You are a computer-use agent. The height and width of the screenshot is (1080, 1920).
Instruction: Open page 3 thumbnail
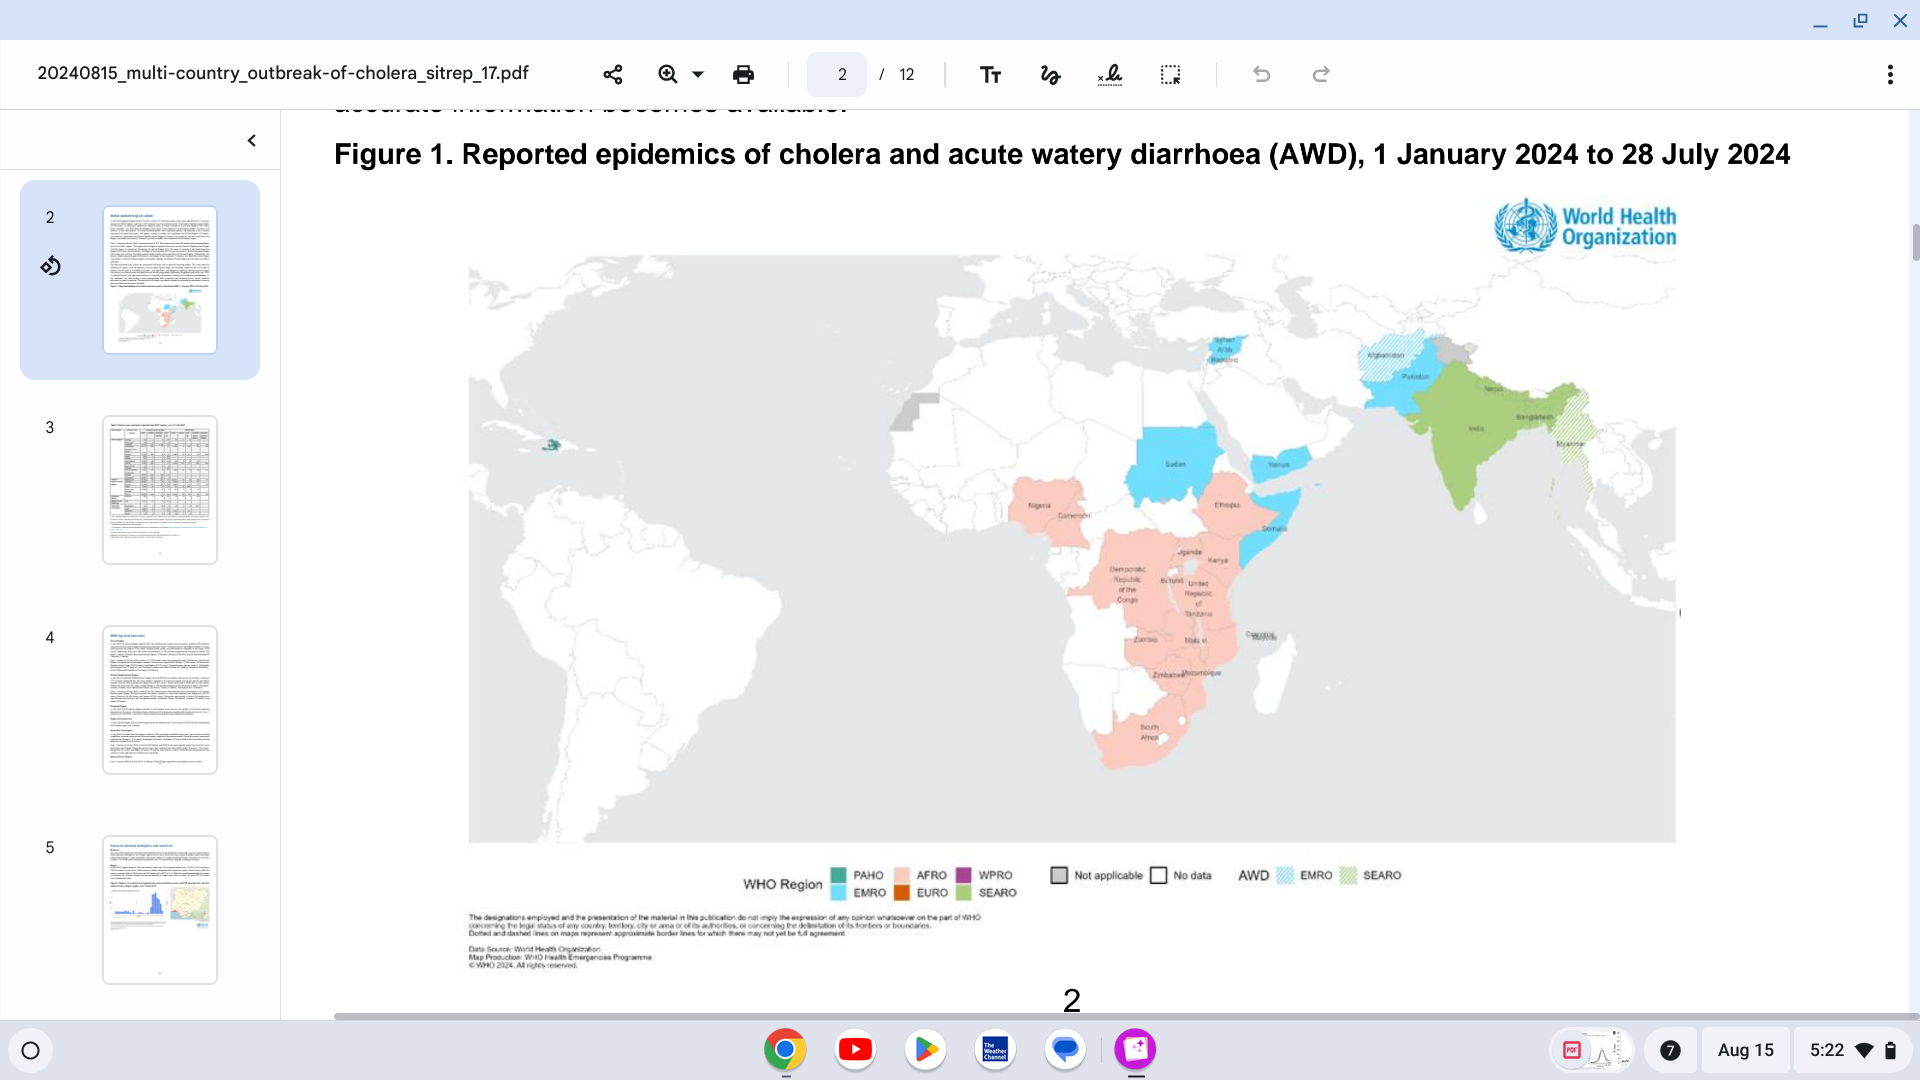pos(160,489)
